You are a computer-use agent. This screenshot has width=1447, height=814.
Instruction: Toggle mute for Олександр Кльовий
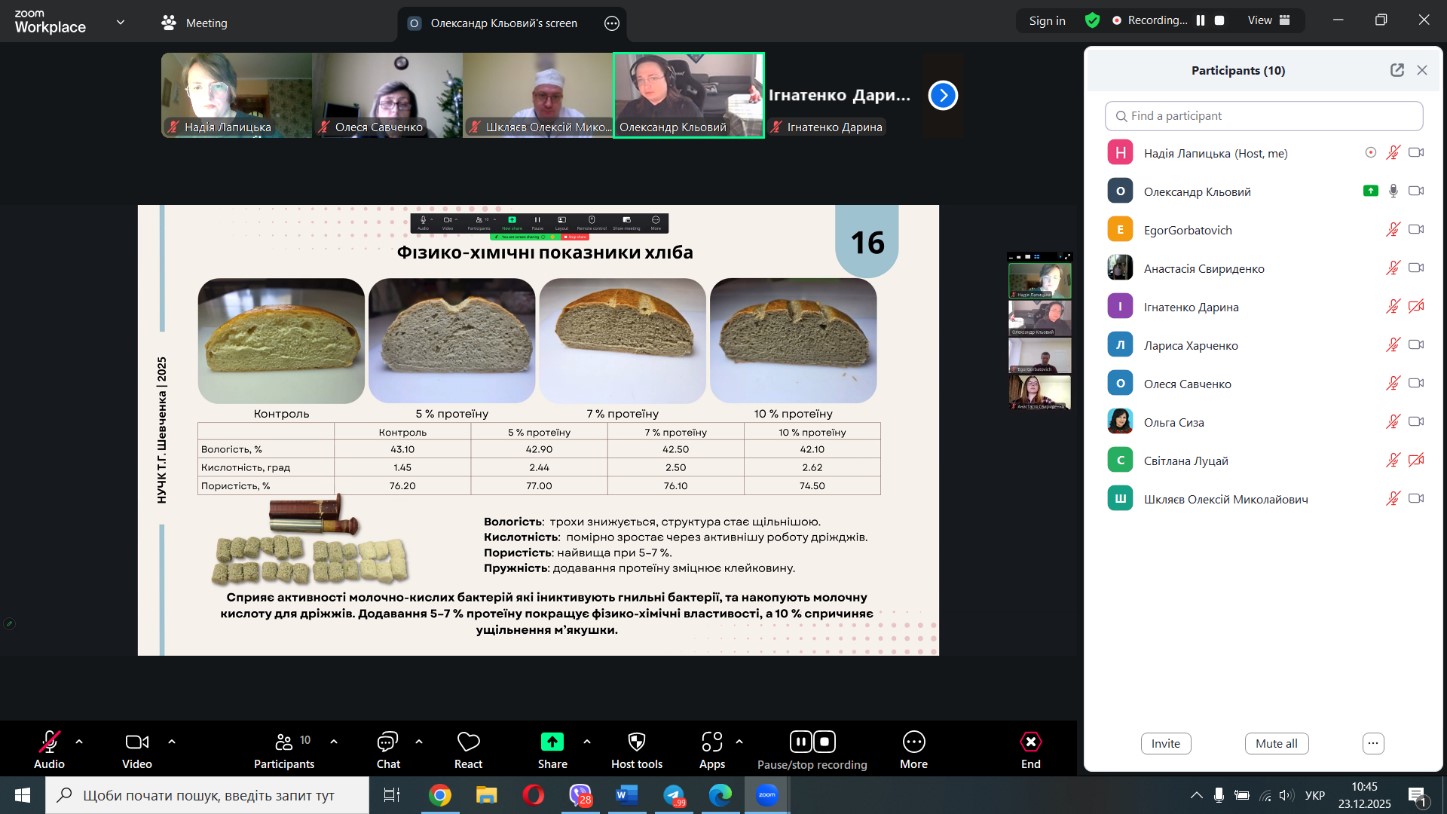1393,191
